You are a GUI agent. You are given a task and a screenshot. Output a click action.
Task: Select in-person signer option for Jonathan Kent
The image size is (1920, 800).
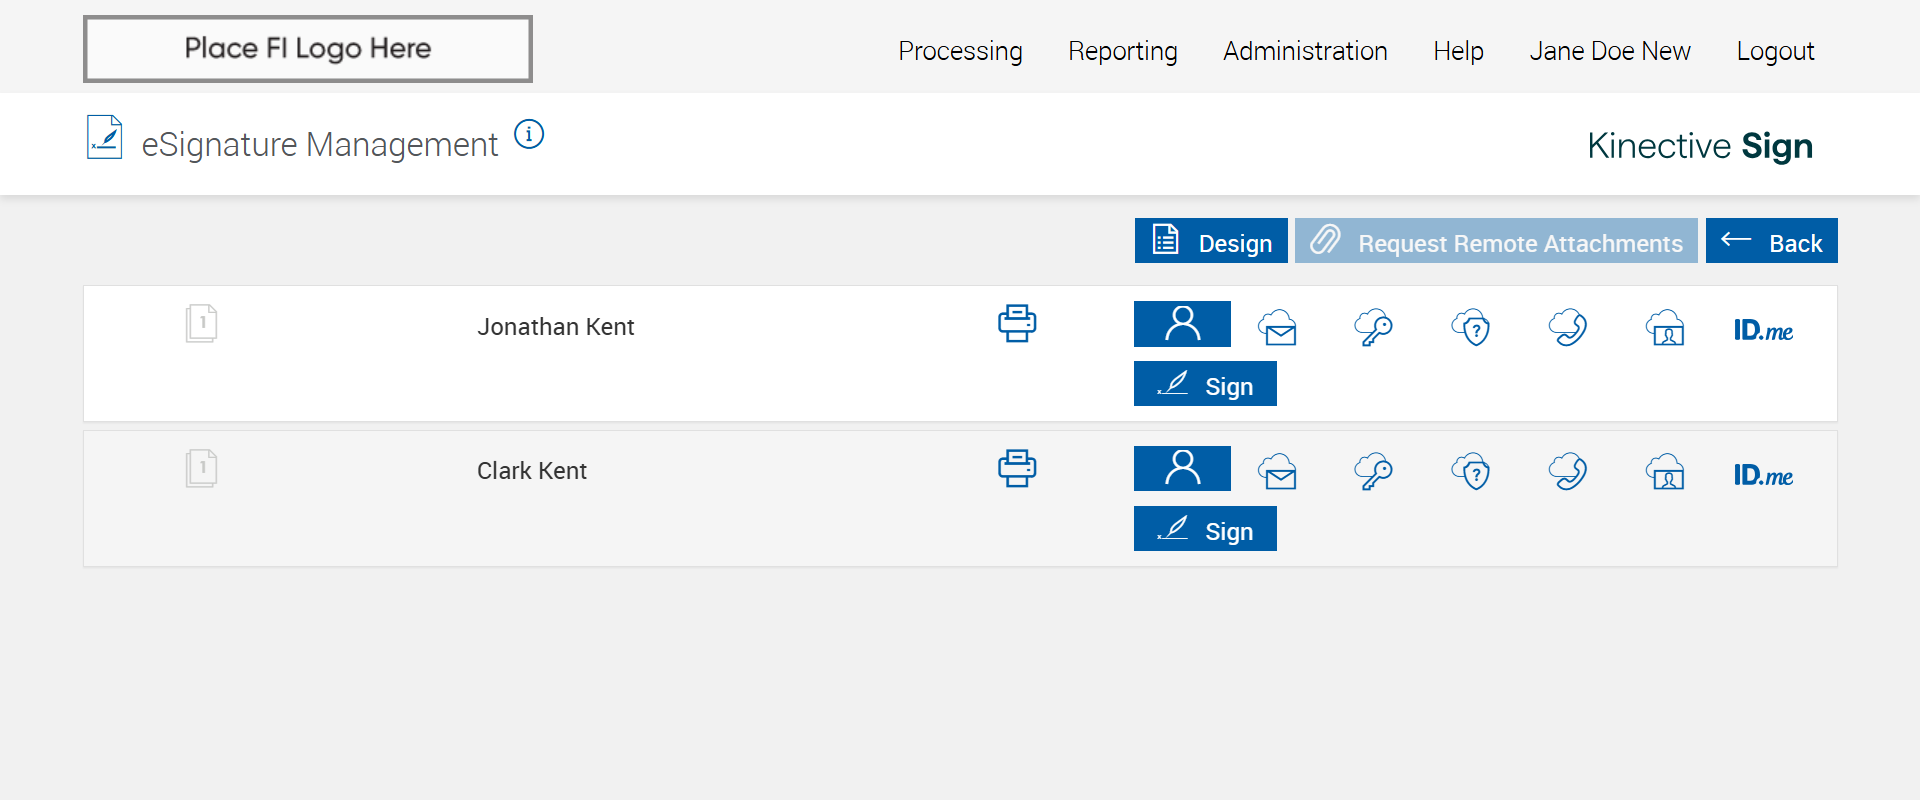[x=1182, y=324]
